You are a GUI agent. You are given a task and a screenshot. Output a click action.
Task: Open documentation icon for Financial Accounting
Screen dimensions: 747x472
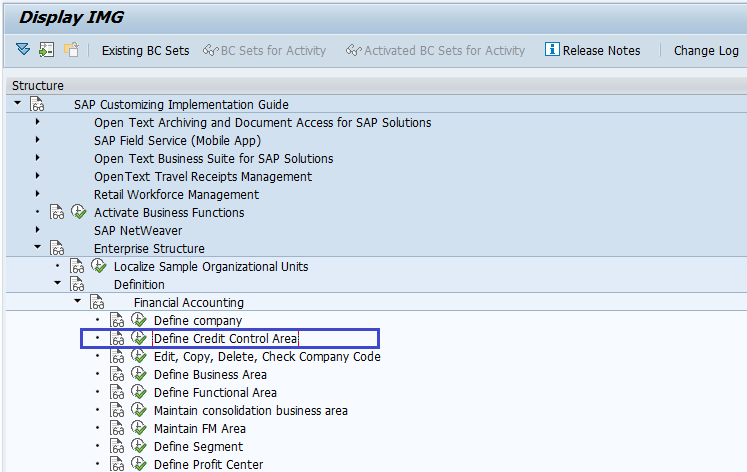[97, 302]
